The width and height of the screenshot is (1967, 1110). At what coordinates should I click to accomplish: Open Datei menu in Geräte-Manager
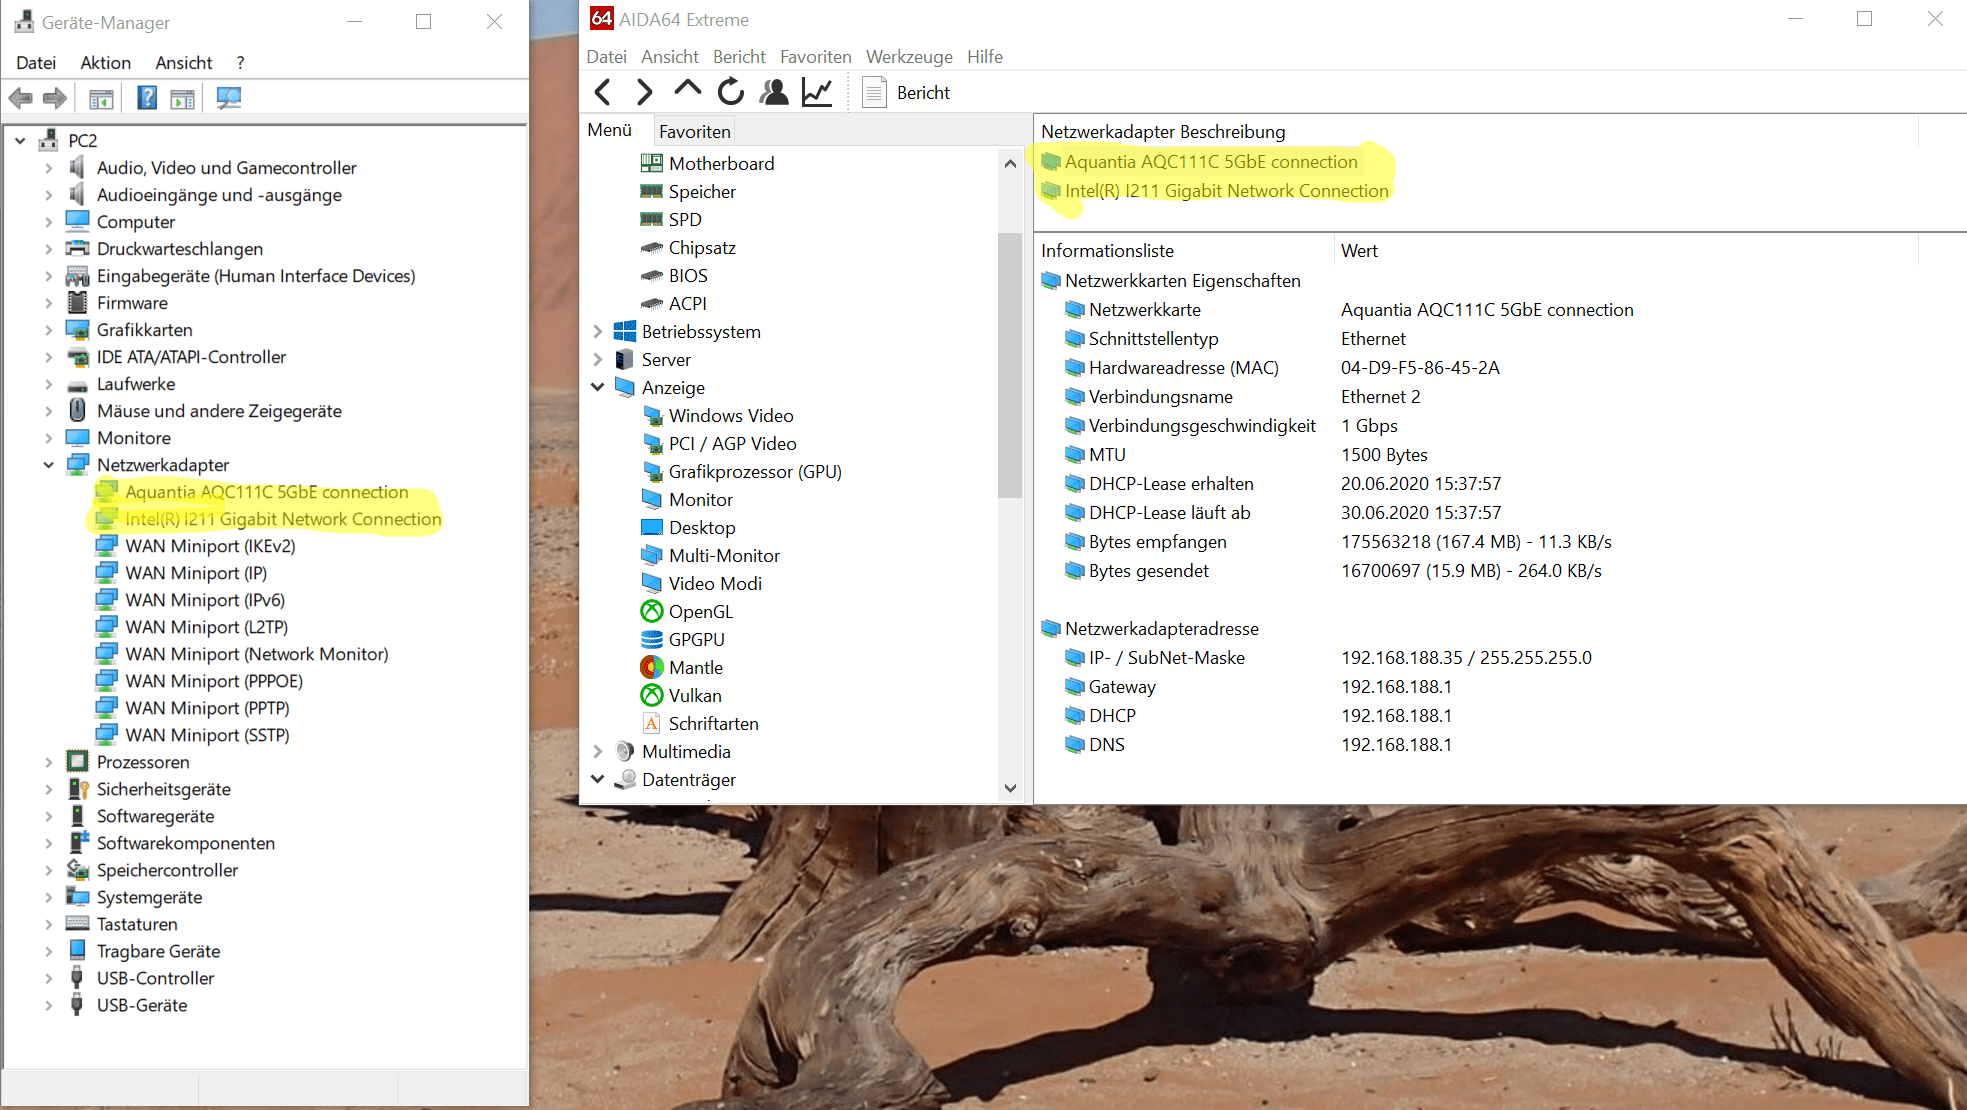[36, 62]
